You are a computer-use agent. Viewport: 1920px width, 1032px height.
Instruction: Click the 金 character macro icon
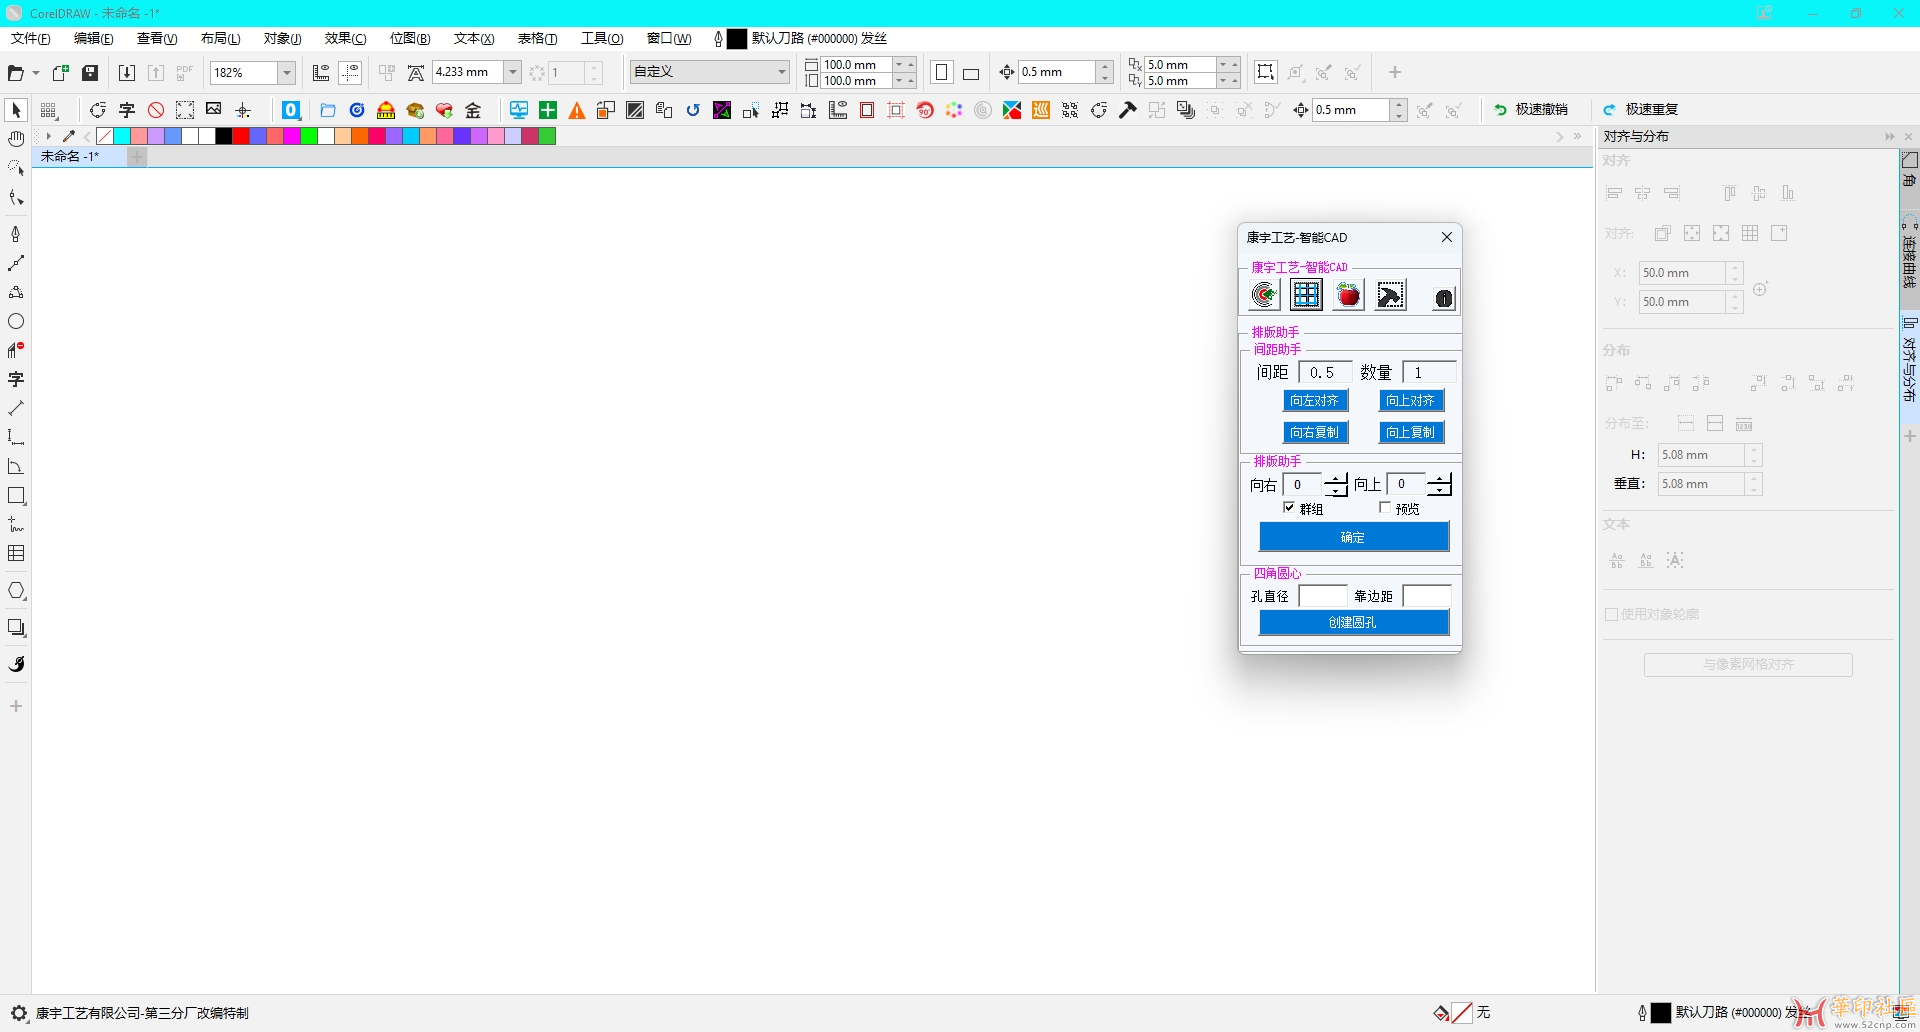click(474, 110)
